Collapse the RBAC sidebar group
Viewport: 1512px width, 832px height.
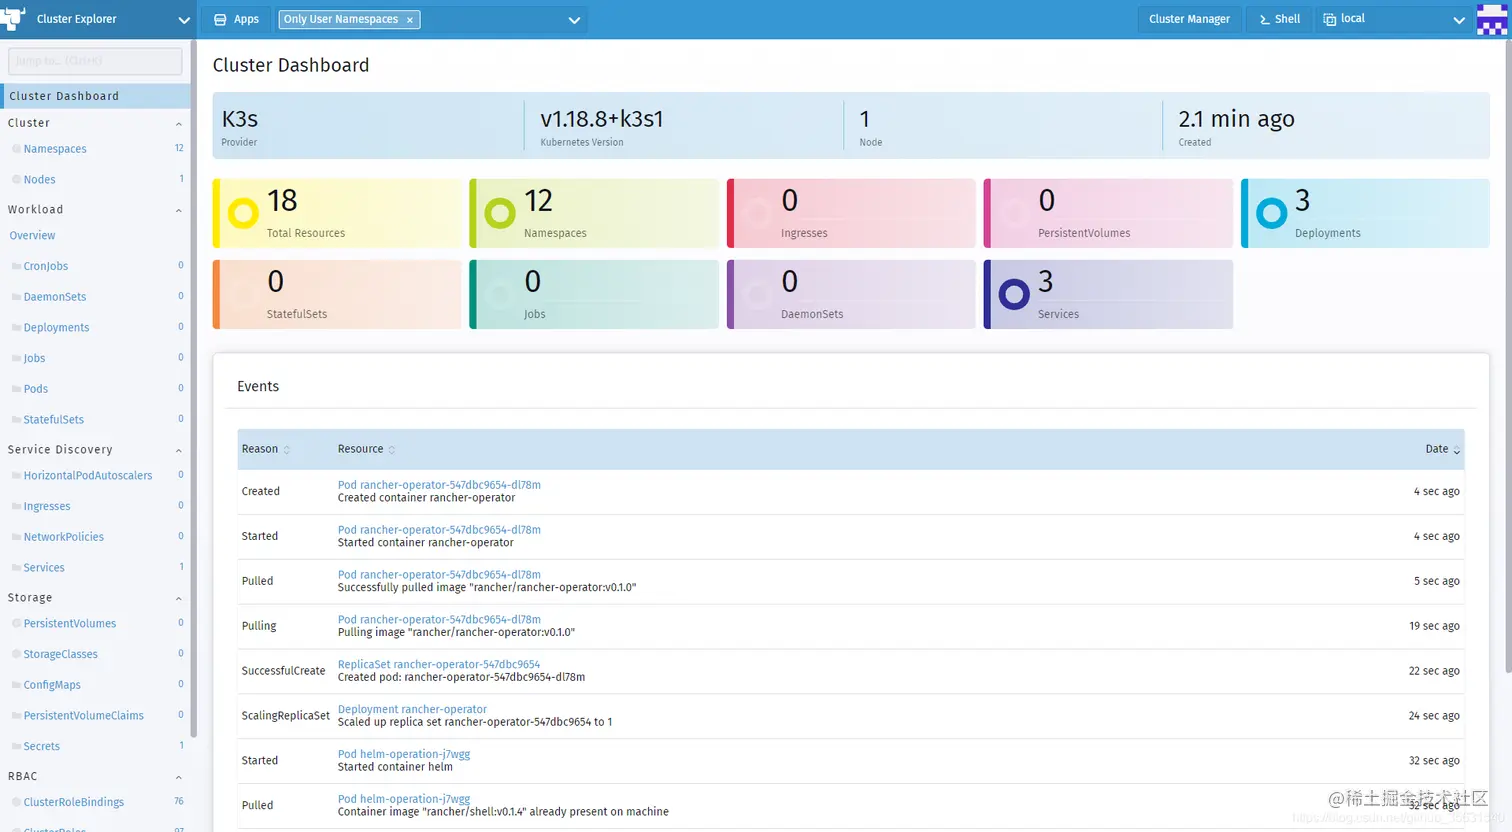179,778
